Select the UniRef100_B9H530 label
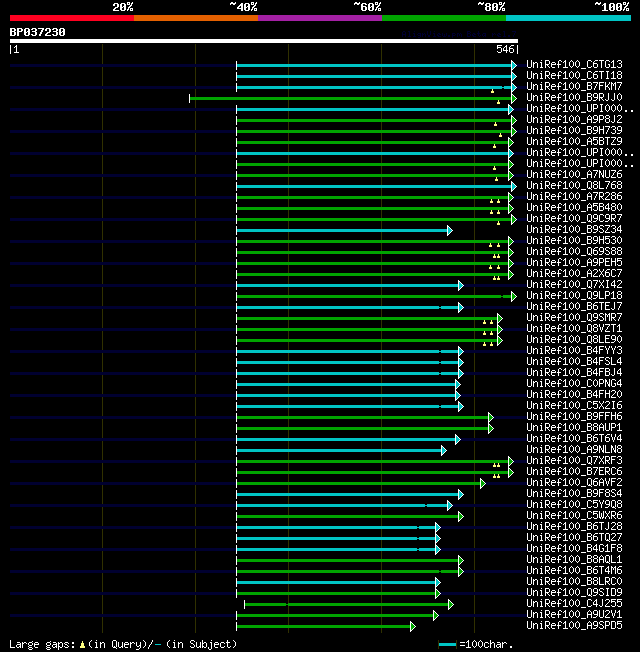Screen dimensions: 640x652 [x=574, y=240]
